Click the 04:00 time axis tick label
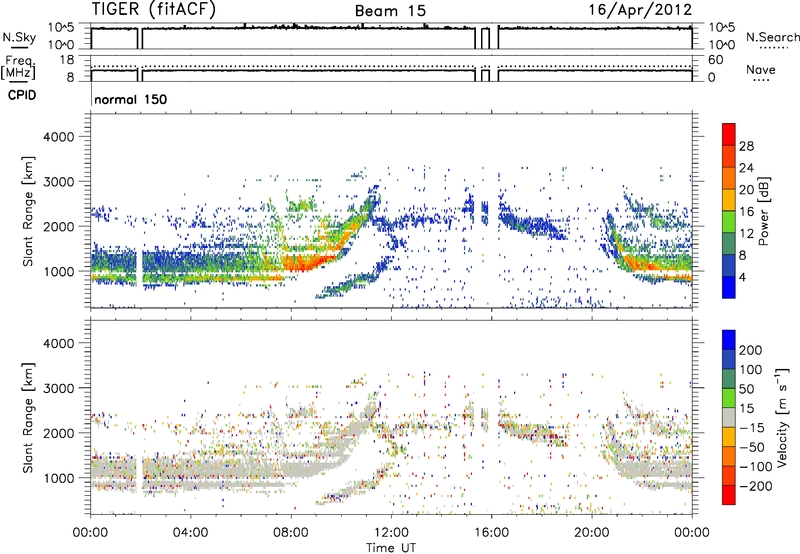 (190, 533)
